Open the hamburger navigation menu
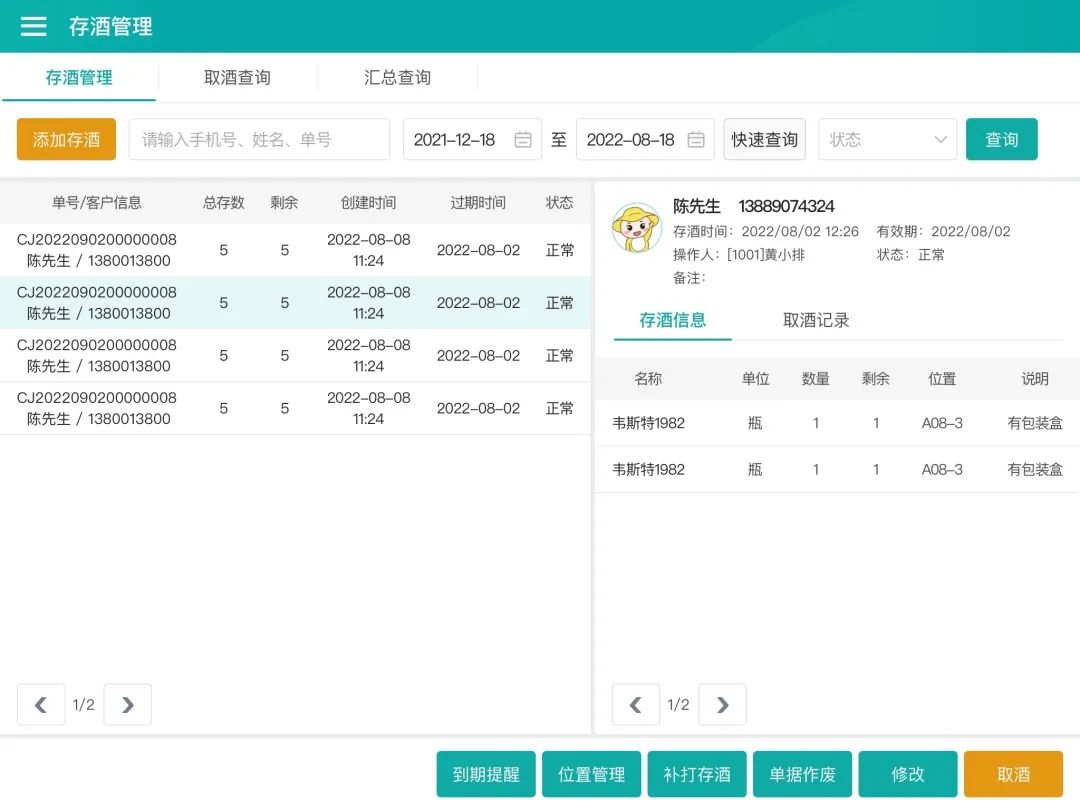This screenshot has width=1080, height=810. (x=34, y=27)
